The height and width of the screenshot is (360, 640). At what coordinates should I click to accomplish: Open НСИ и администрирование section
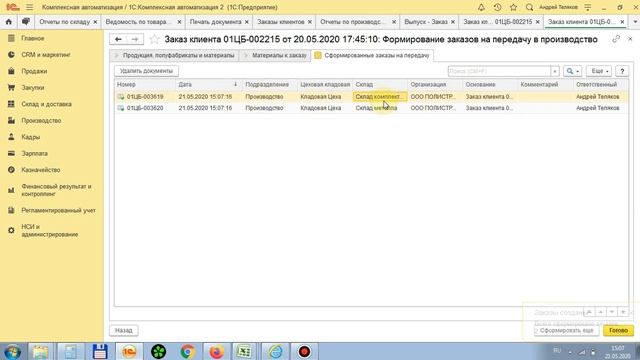(x=49, y=231)
